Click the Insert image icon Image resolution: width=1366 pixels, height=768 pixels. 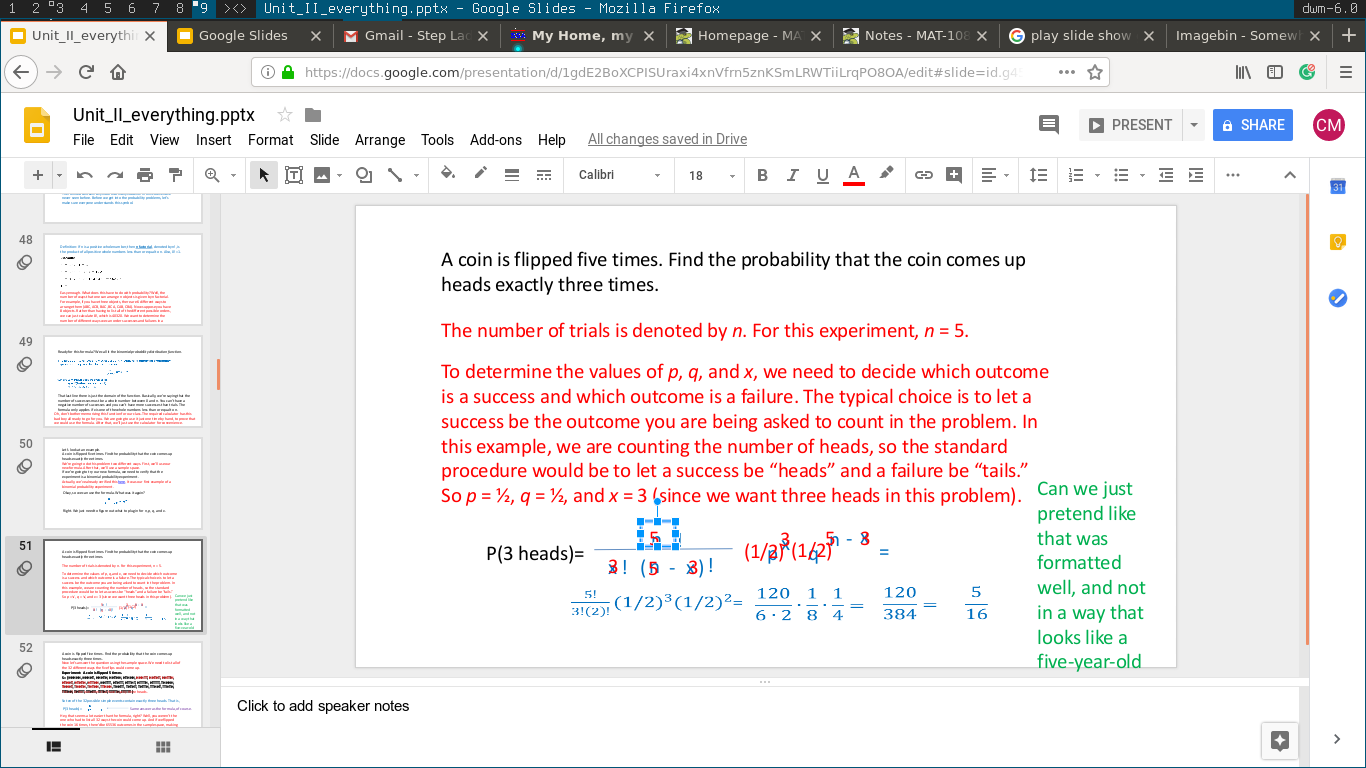coord(322,175)
